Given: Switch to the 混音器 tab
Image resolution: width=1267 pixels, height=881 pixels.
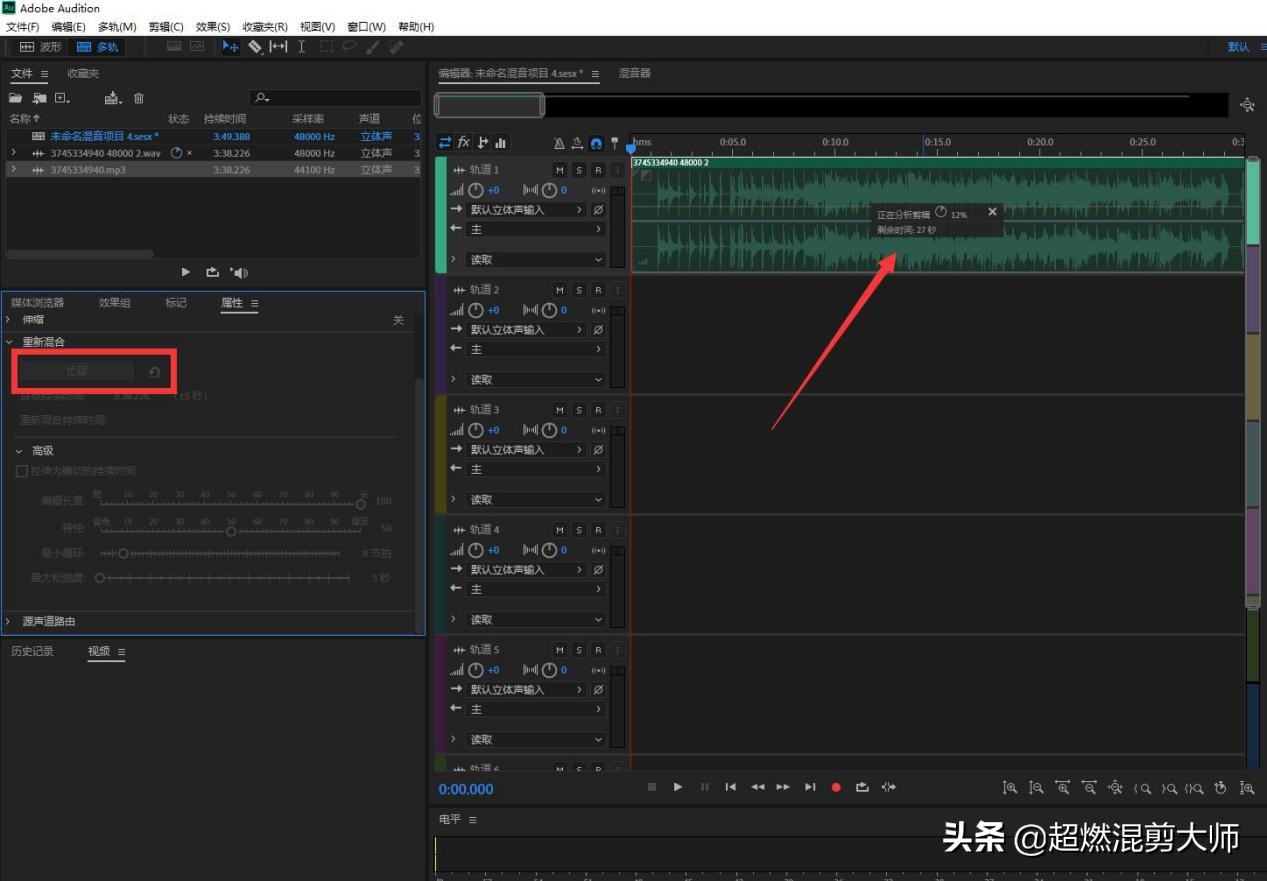Looking at the screenshot, I should (x=635, y=73).
